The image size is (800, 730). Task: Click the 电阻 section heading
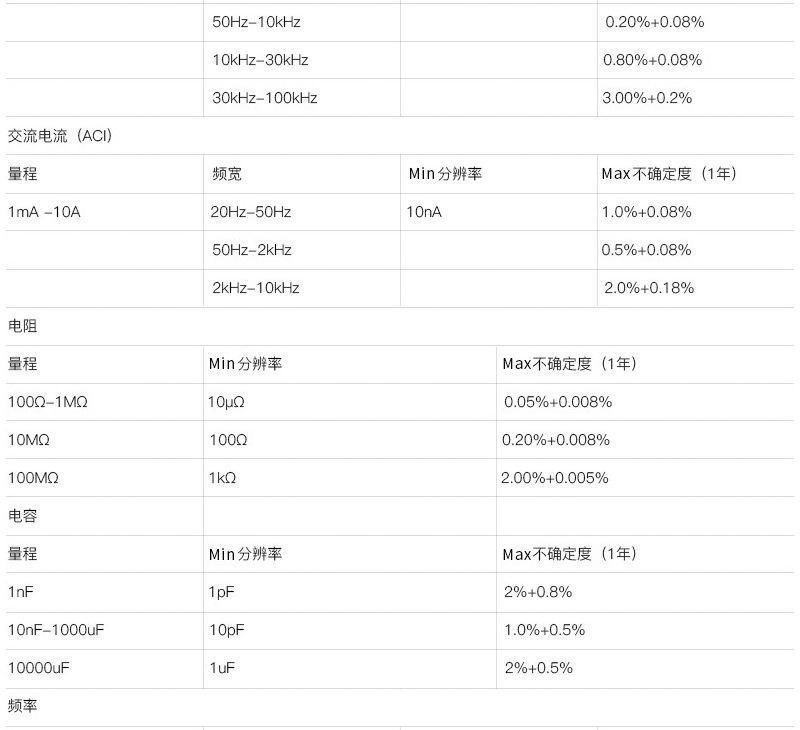pos(22,326)
